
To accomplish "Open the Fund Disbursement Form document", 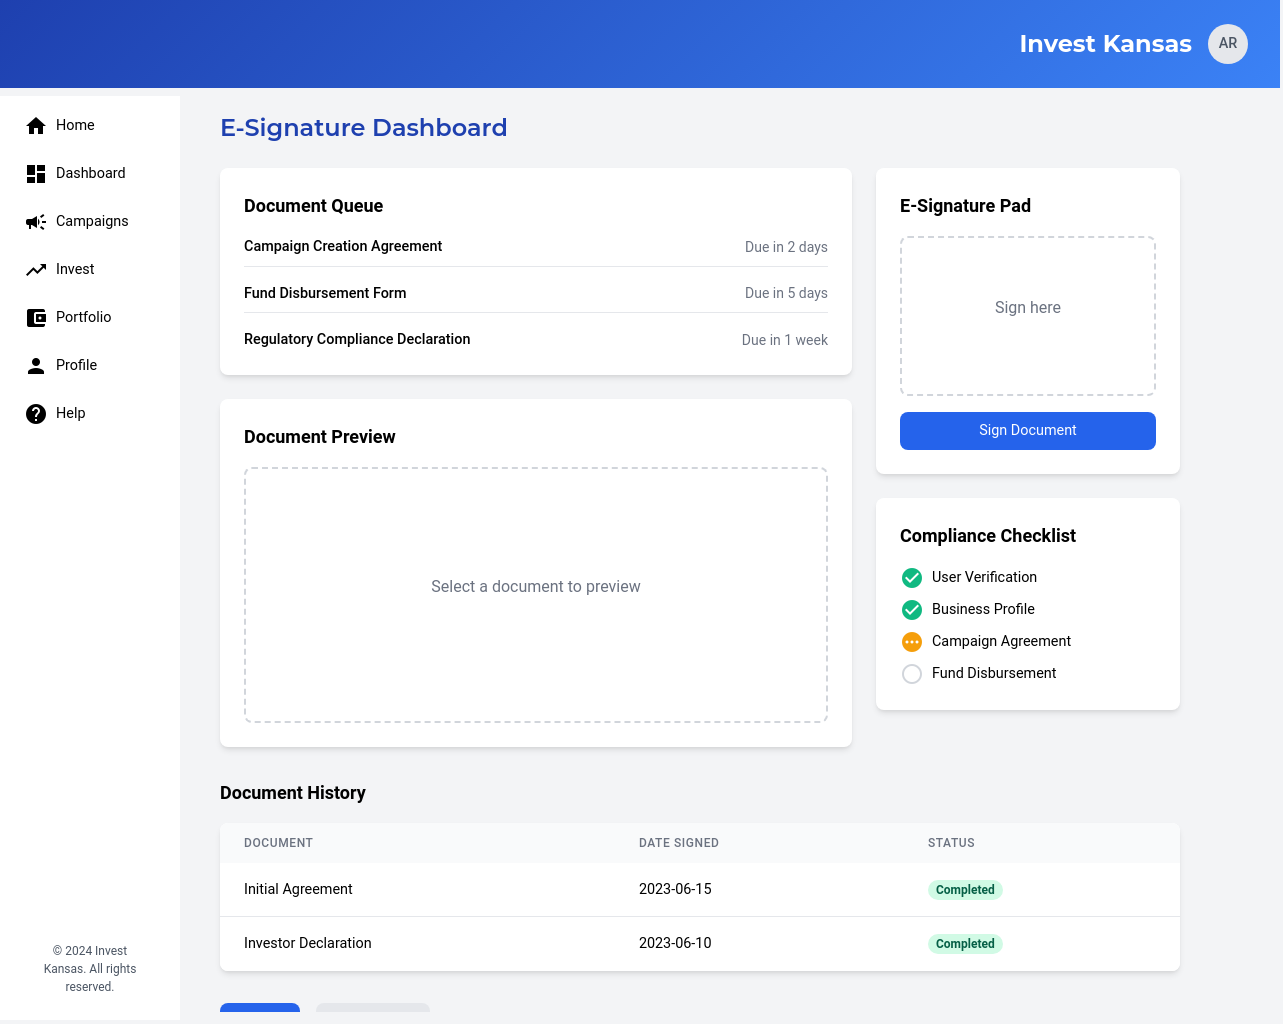I will [x=325, y=293].
